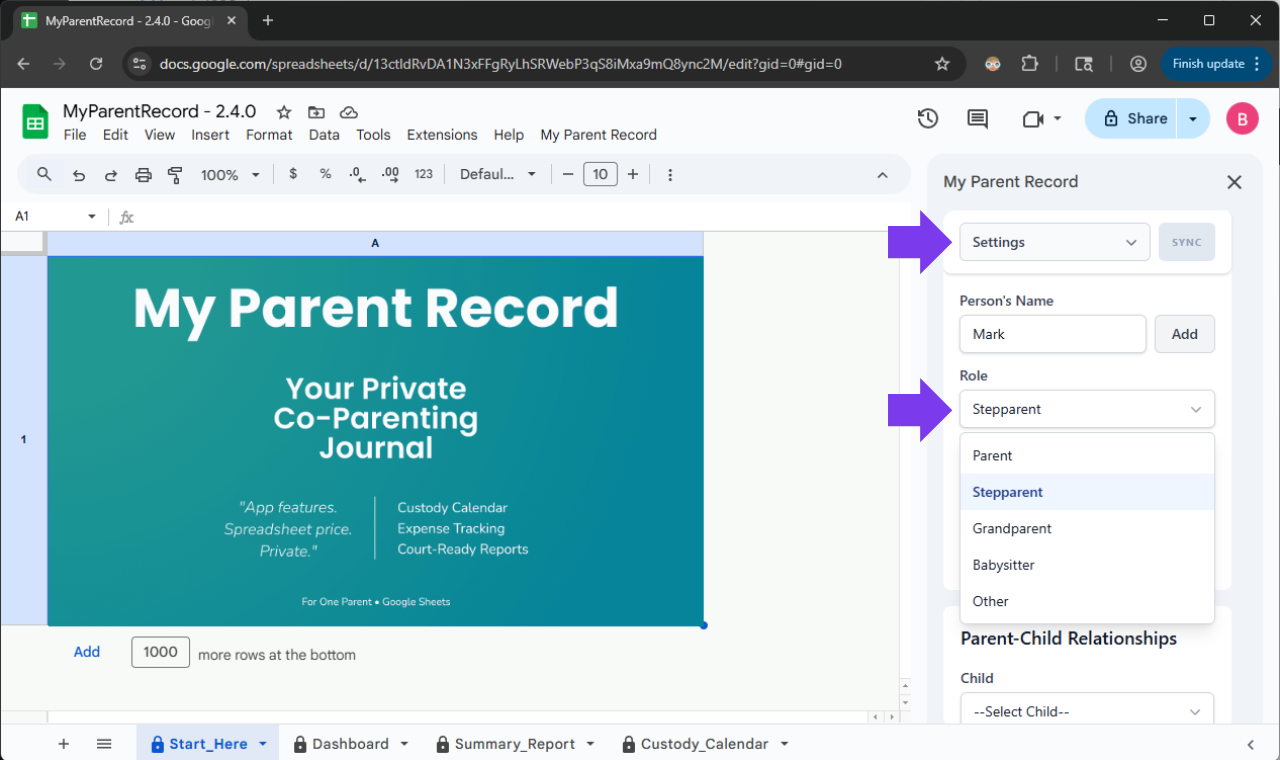Image resolution: width=1280 pixels, height=760 pixels.
Task: Open the font family Default dropdown
Action: click(x=498, y=174)
